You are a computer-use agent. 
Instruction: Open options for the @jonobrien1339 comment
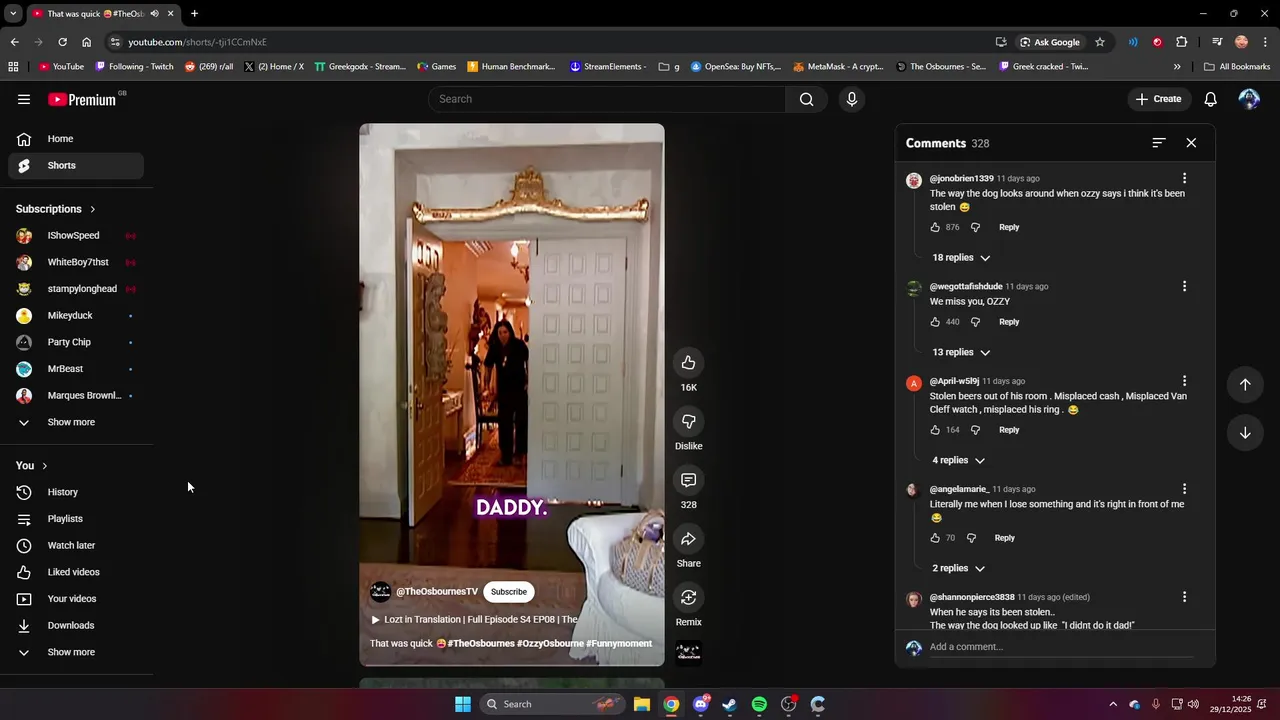pos(1184,179)
